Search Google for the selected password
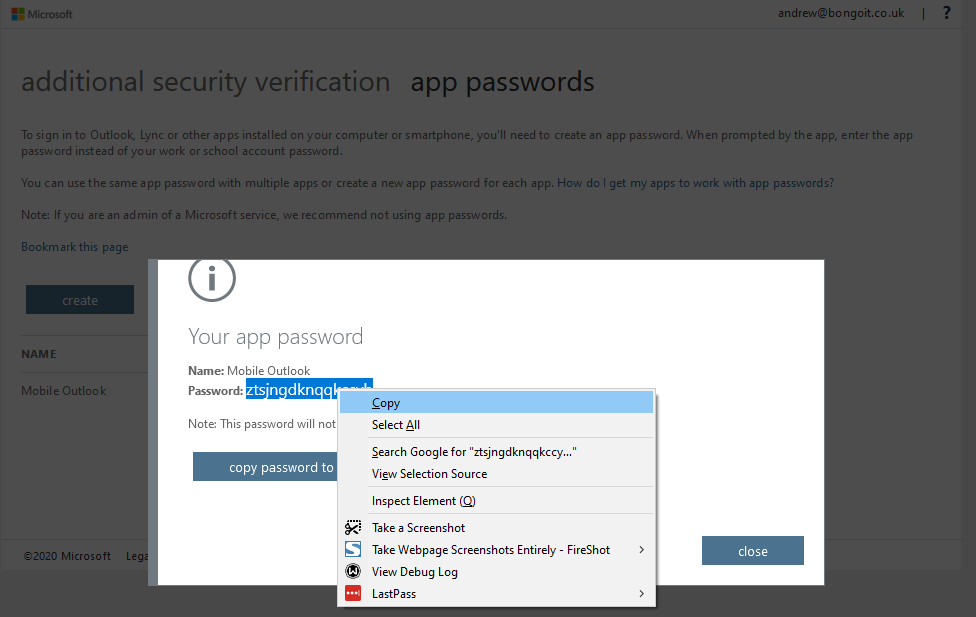 [x=496, y=452]
